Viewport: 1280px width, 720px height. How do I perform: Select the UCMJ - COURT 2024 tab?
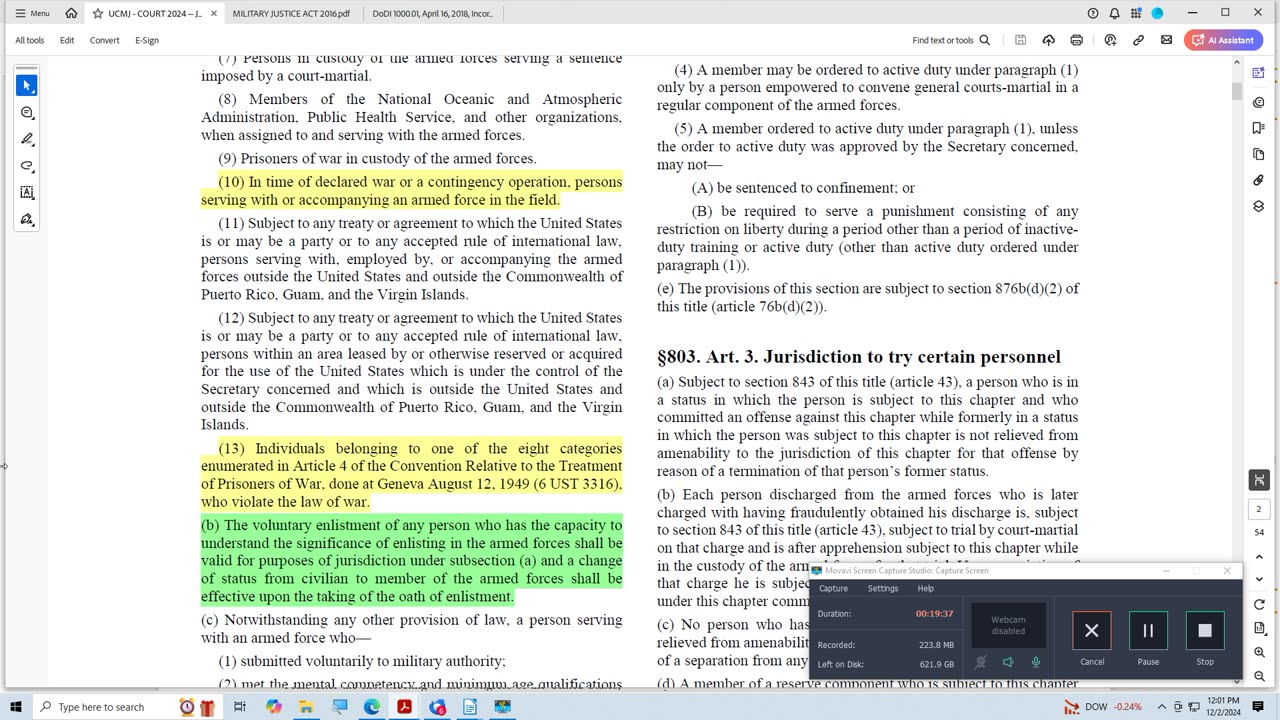coord(155,13)
